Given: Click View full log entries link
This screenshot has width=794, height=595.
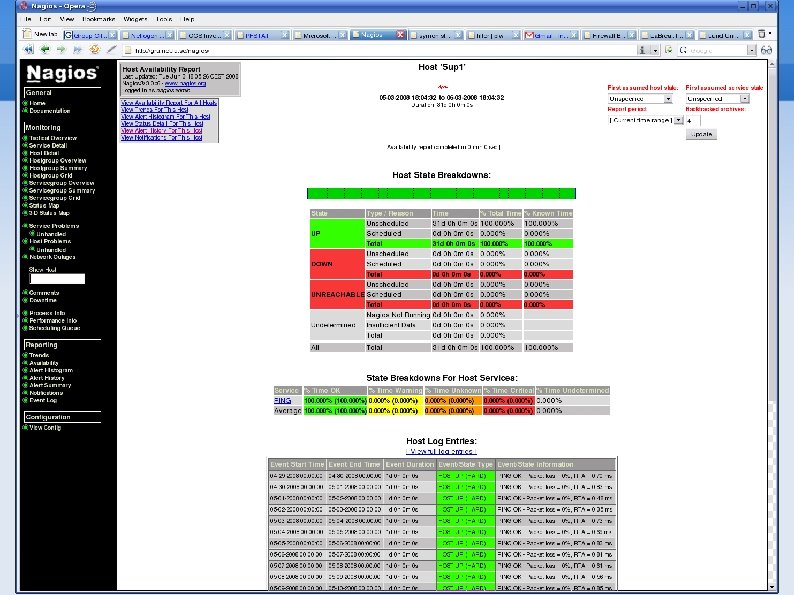Looking at the screenshot, I should point(442,451).
